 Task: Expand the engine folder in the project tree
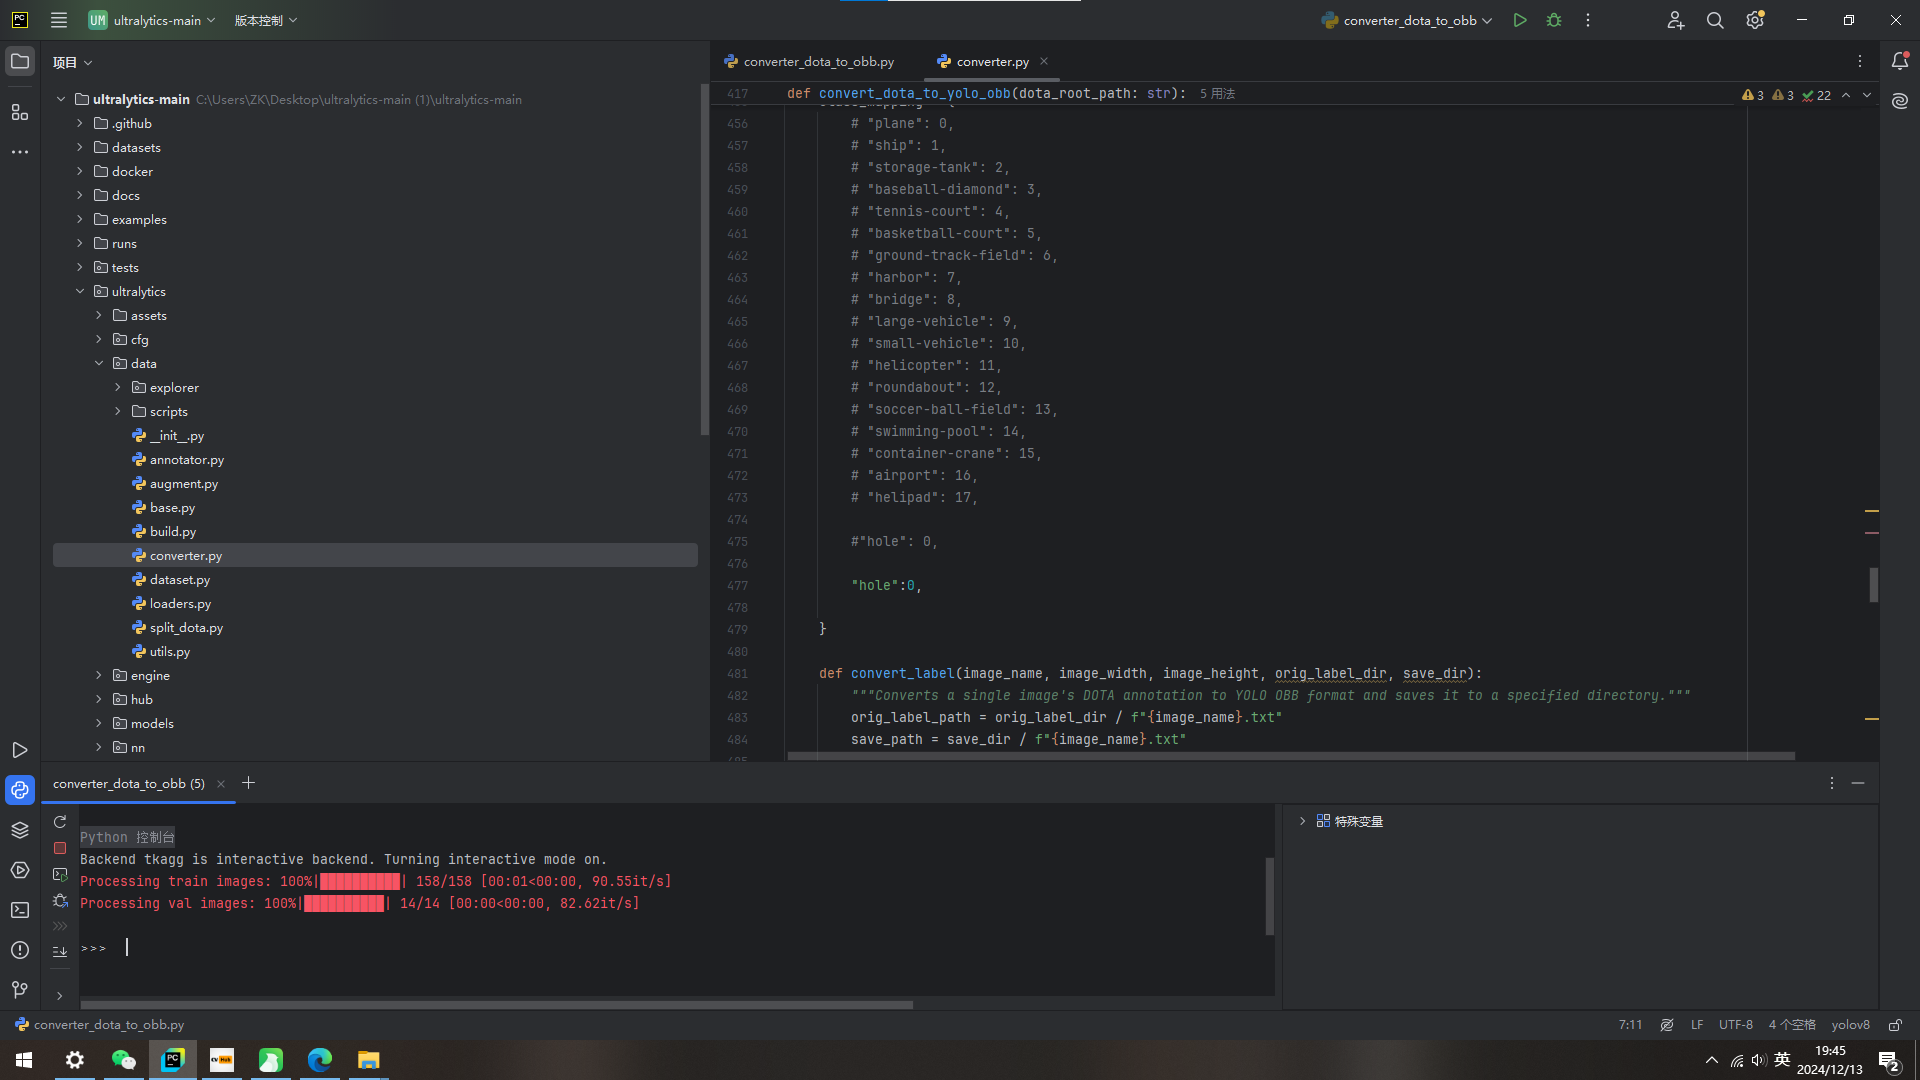99,676
